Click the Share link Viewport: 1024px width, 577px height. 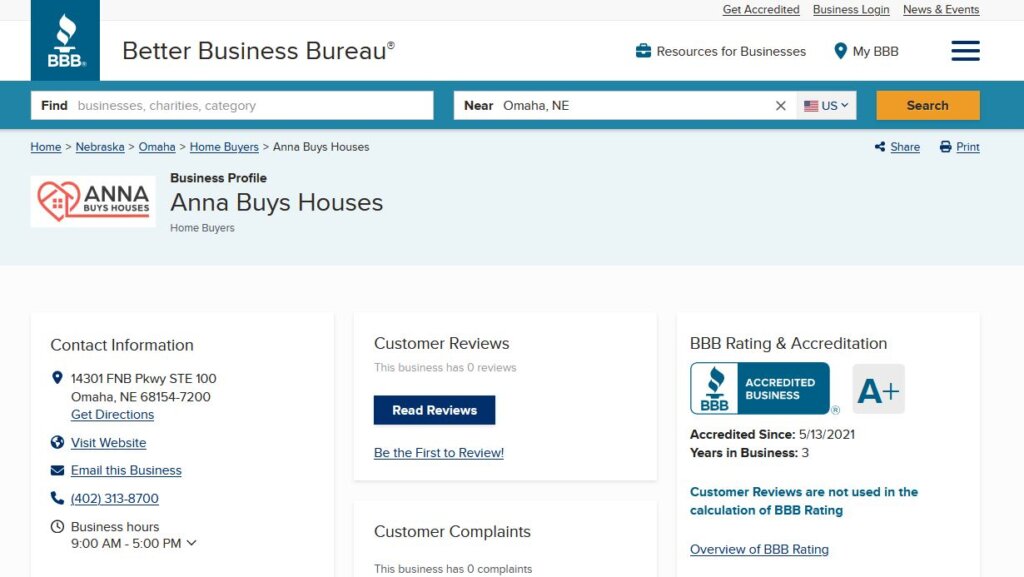click(x=905, y=147)
